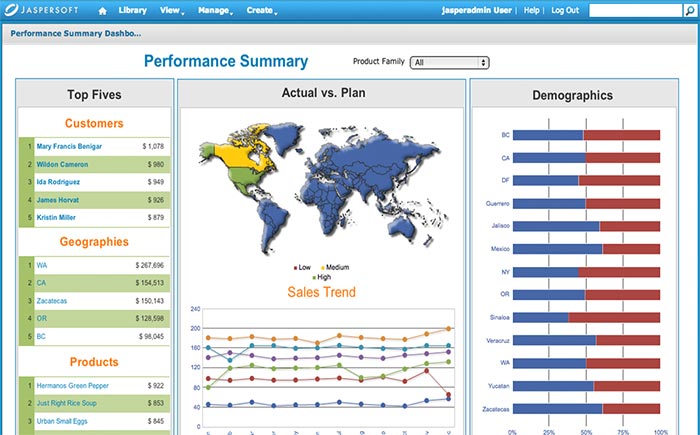Click the $ 922 product amount
Image resolution: width=700 pixels, height=435 pixels.
(156, 385)
